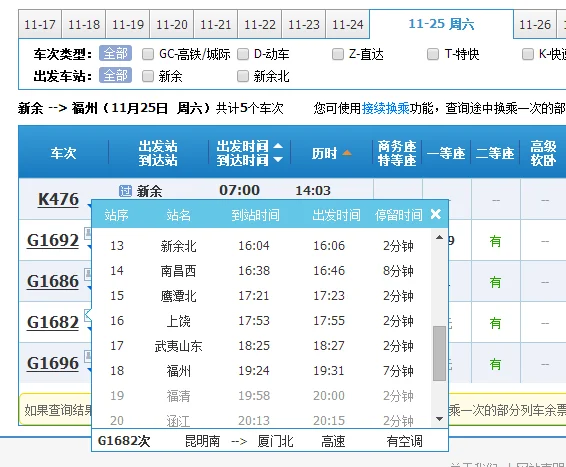Click 14:03 duration of K476
The image size is (566, 467).
[x=313, y=191]
